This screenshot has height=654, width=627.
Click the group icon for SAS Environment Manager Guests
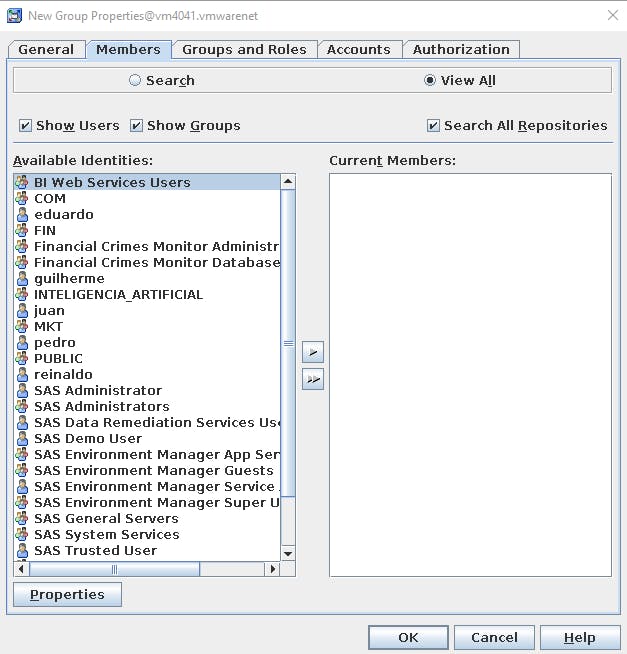[22, 470]
